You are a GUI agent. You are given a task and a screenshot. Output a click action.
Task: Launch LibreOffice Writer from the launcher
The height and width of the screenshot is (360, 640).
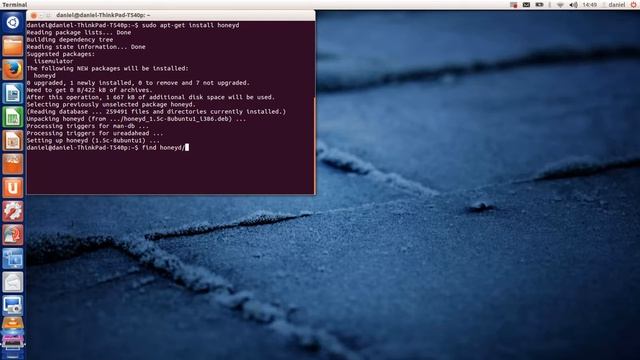pos(13,93)
